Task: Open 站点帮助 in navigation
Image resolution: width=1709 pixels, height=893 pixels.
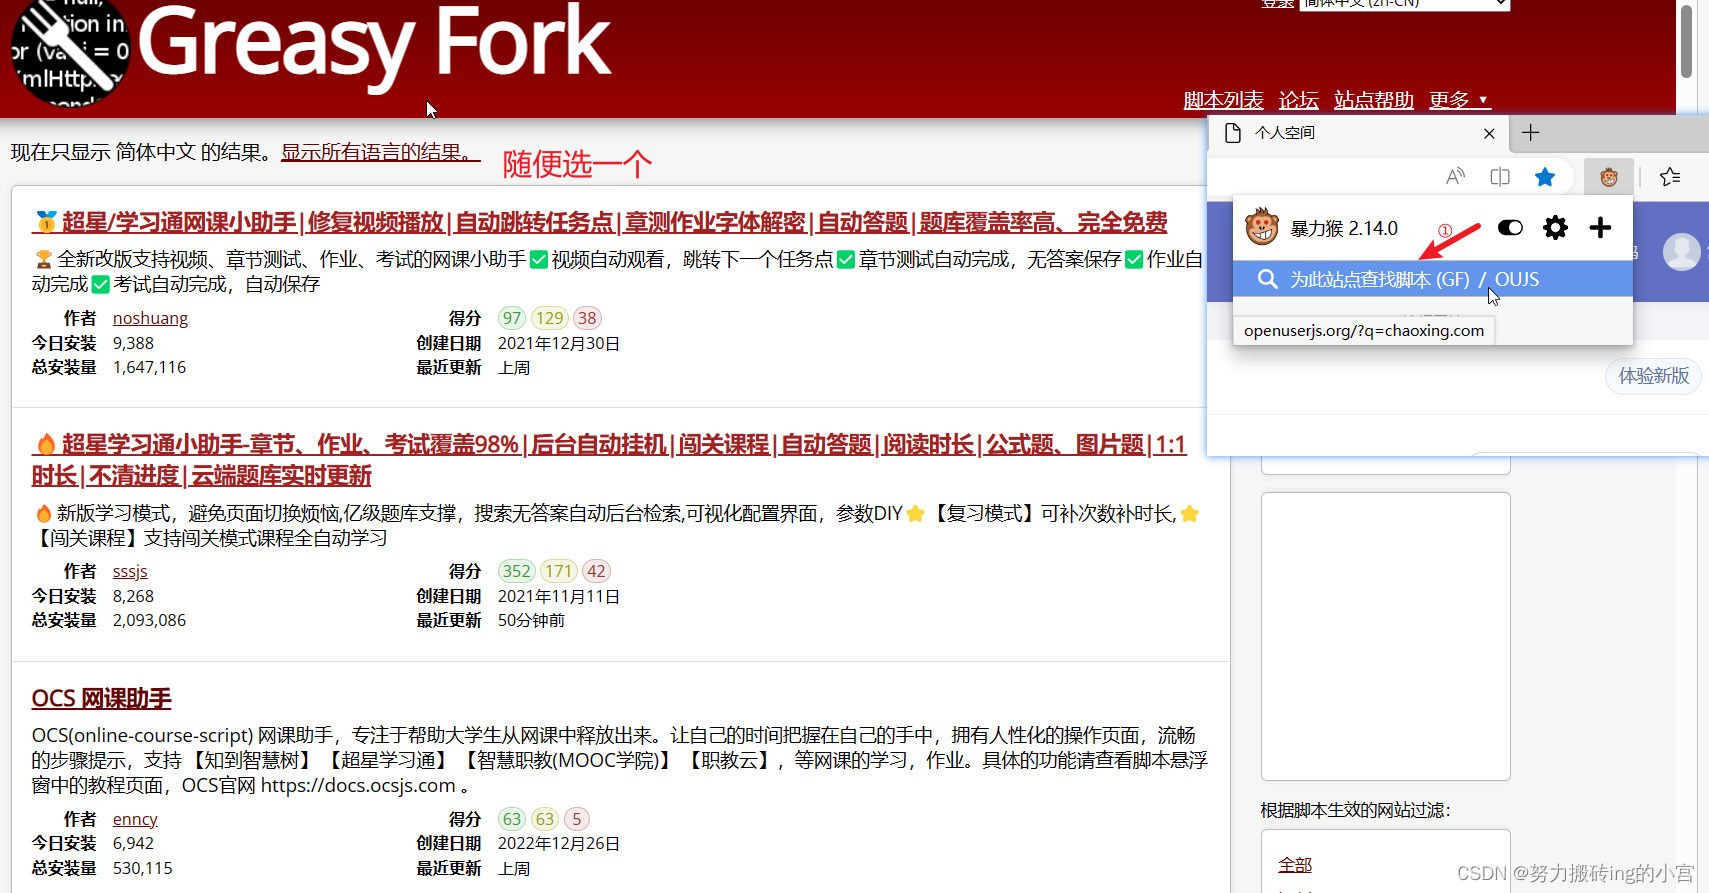Action: click(1373, 100)
